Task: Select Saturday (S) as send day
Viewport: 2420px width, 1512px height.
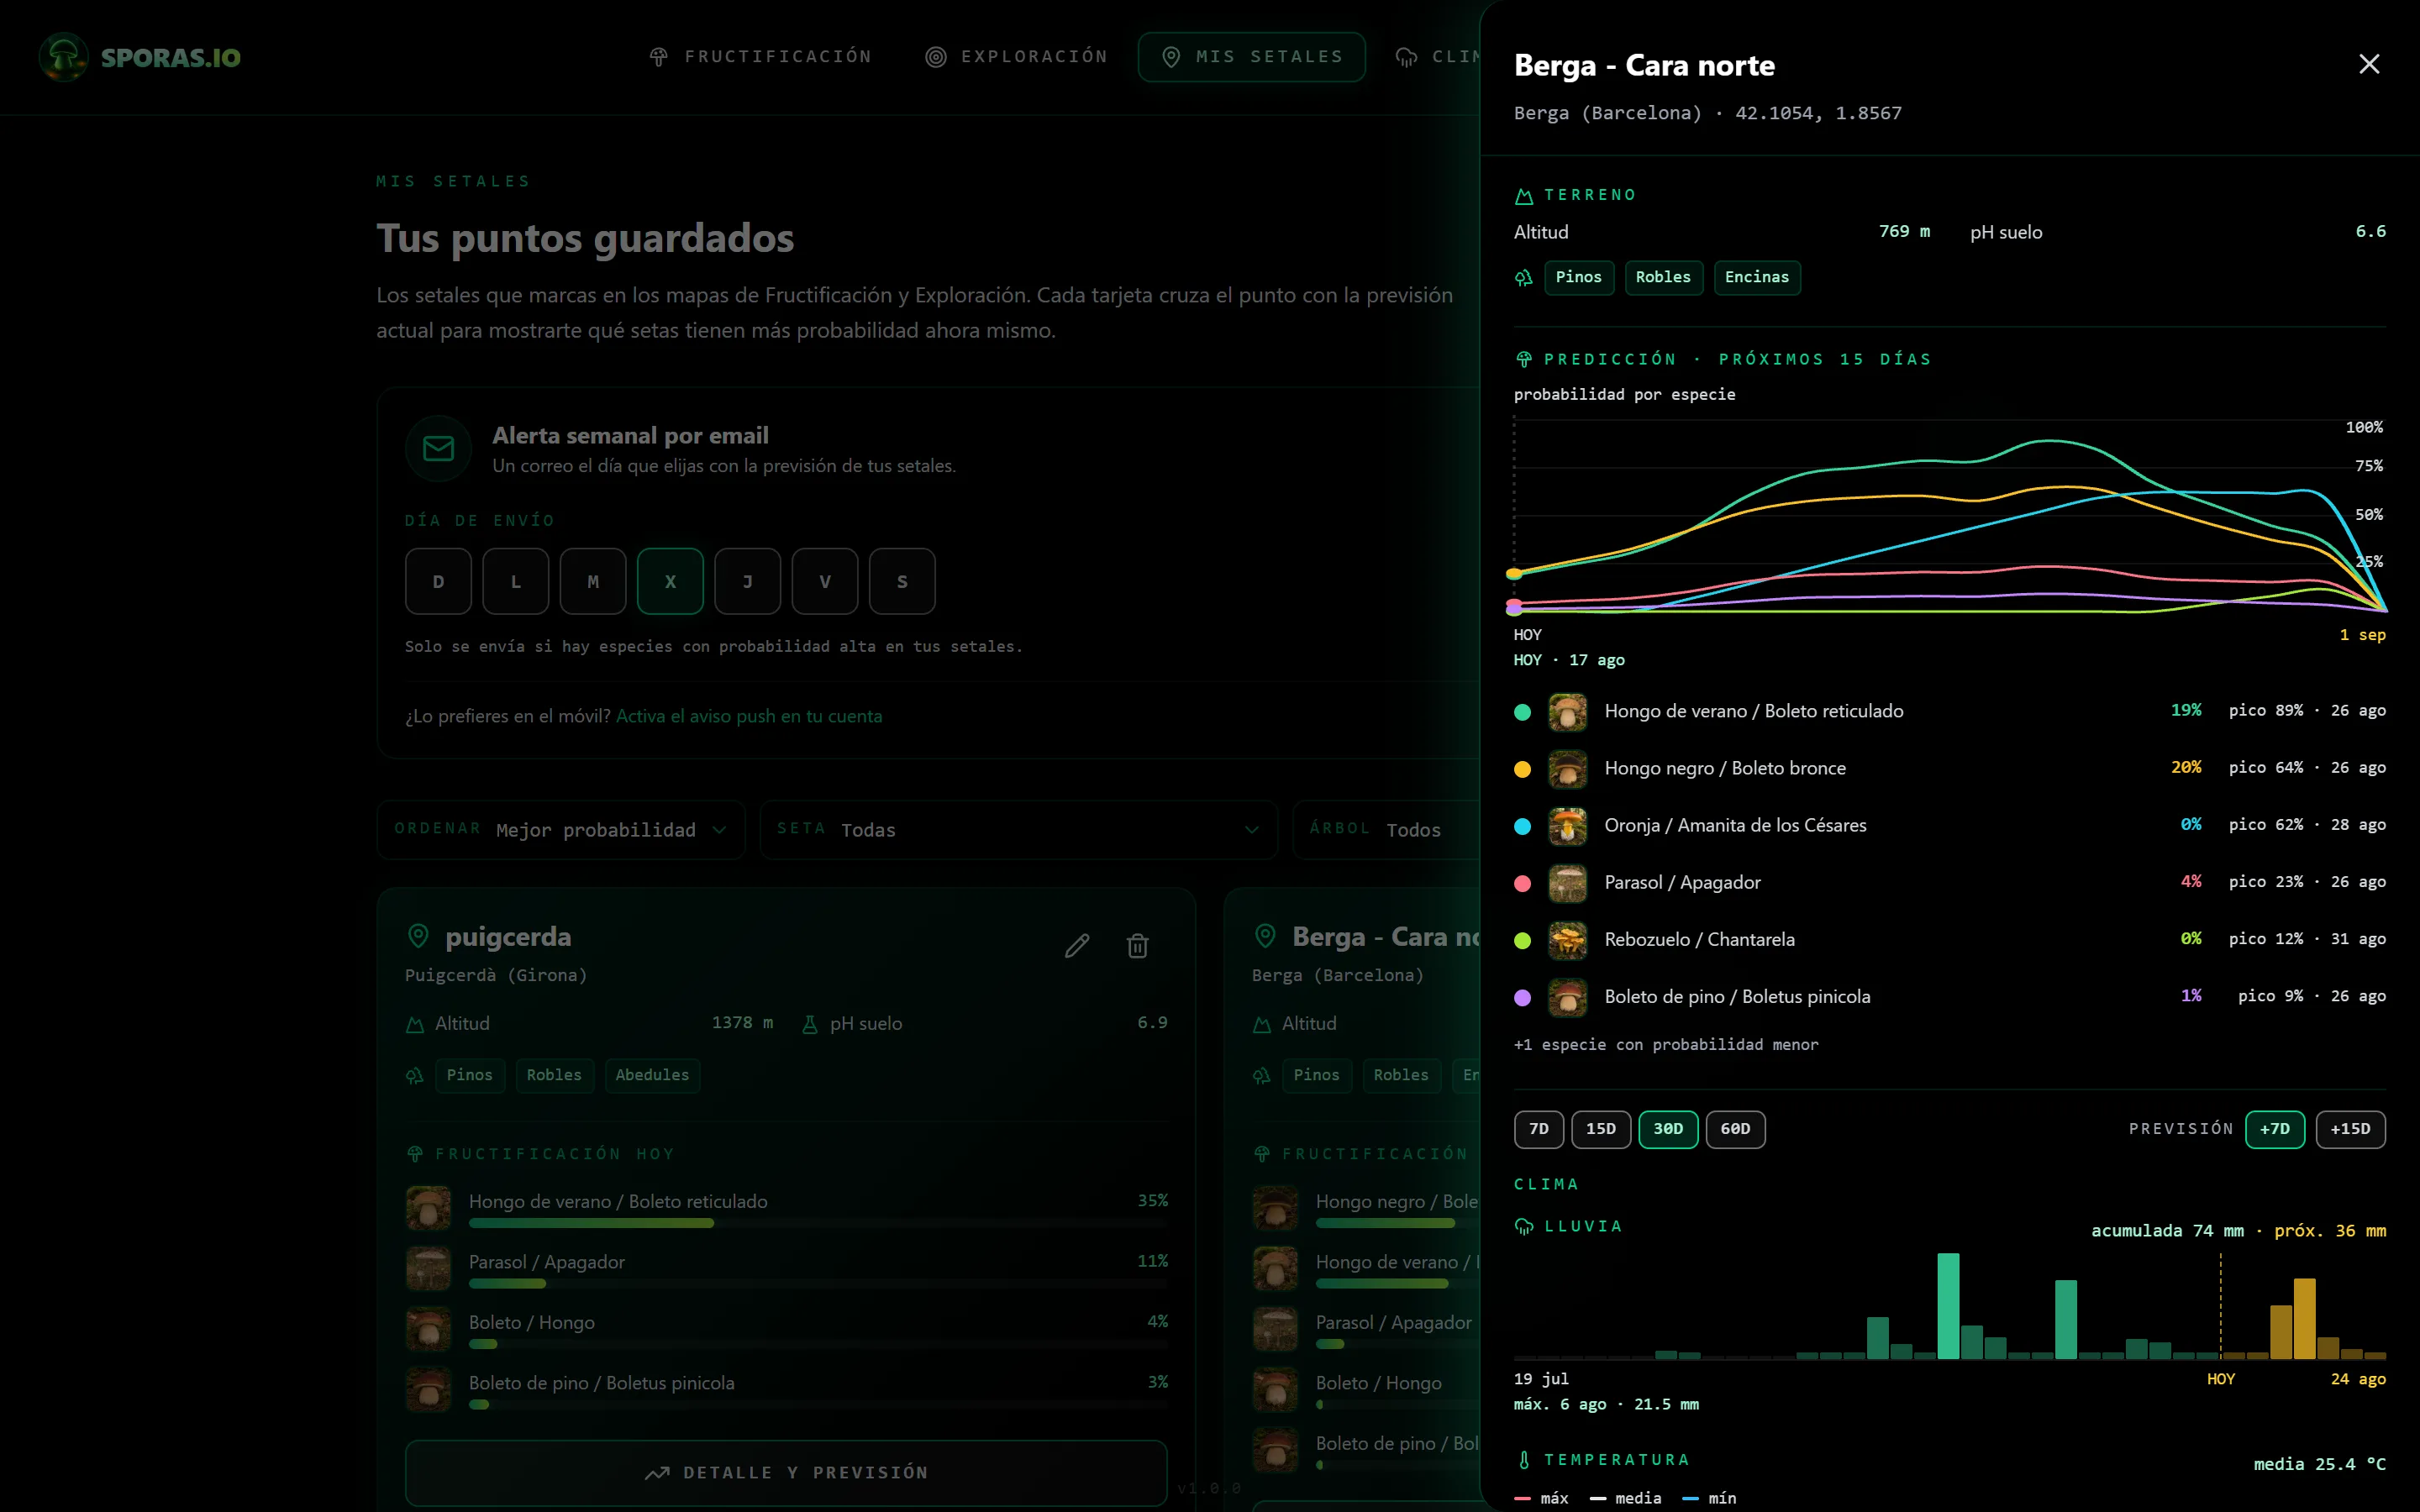Action: pyautogui.click(x=902, y=581)
